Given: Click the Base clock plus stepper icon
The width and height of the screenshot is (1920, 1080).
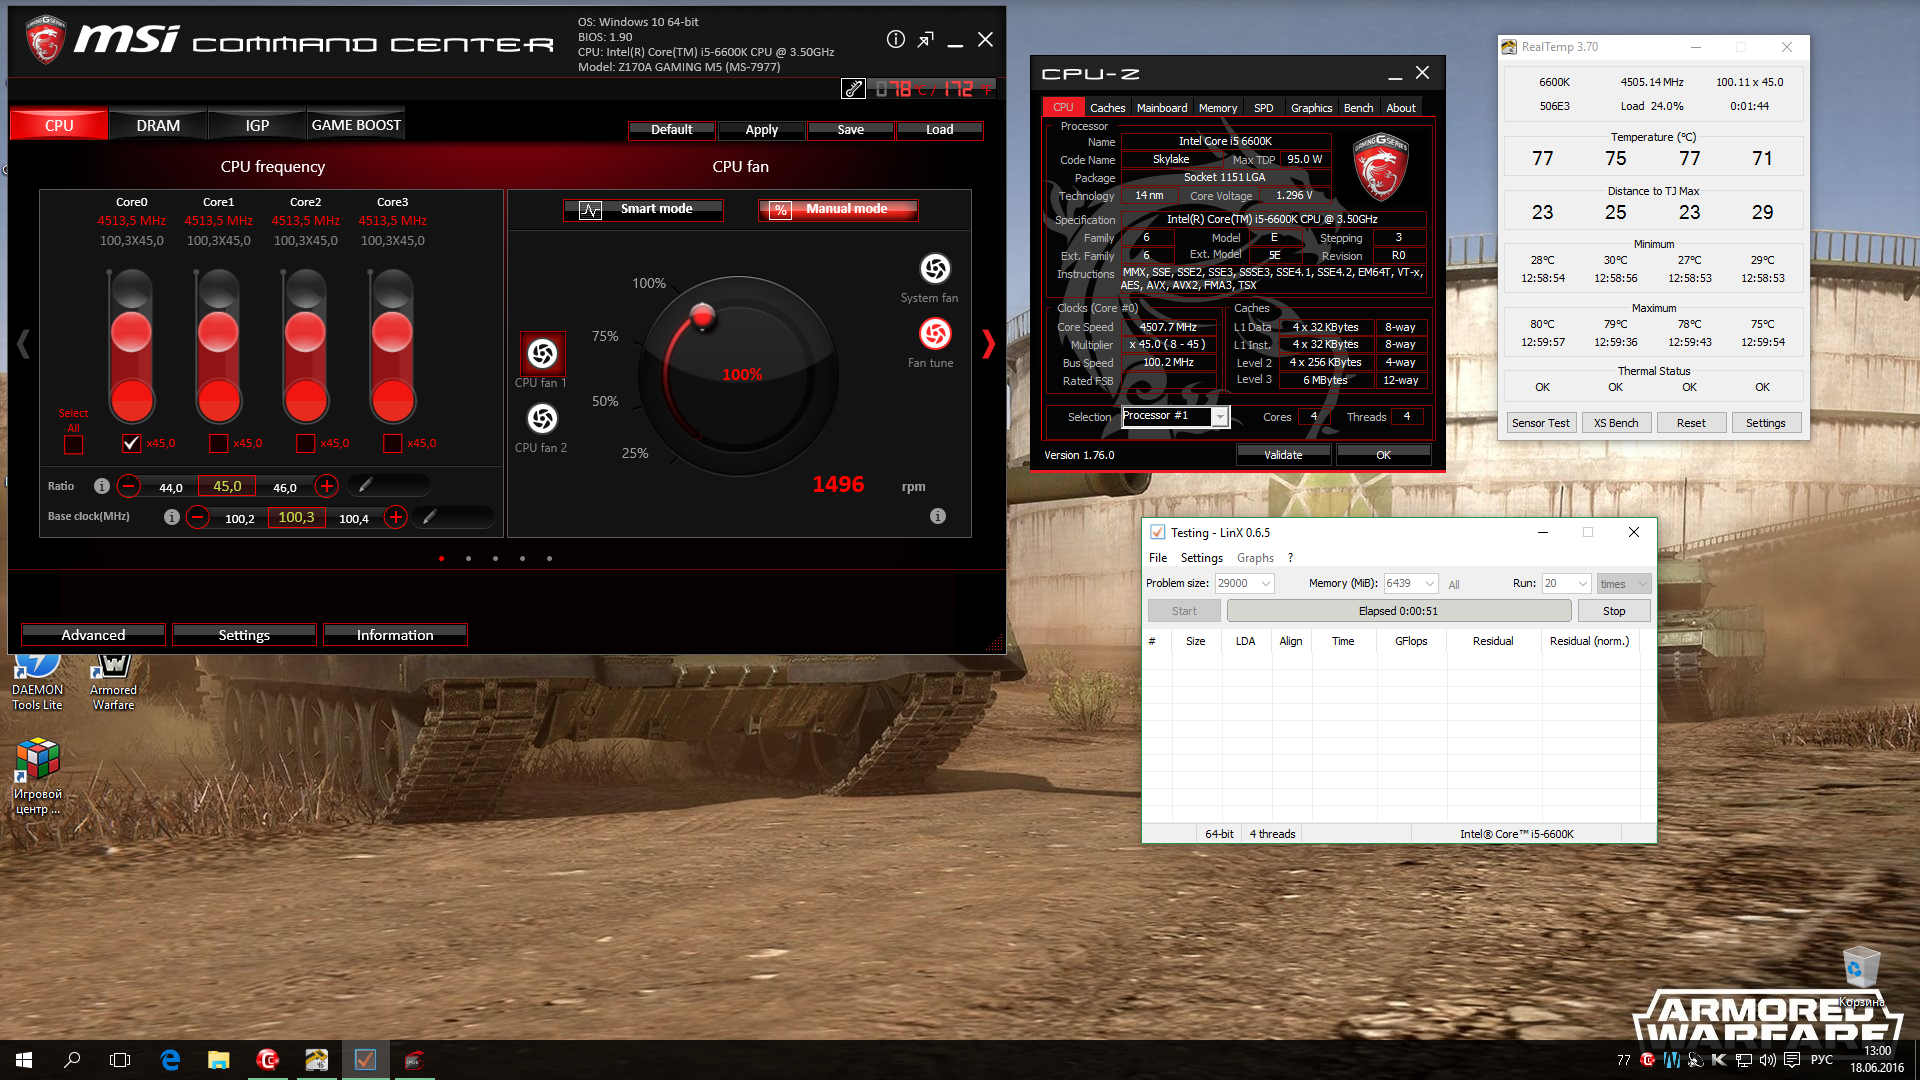Looking at the screenshot, I should coord(396,517).
